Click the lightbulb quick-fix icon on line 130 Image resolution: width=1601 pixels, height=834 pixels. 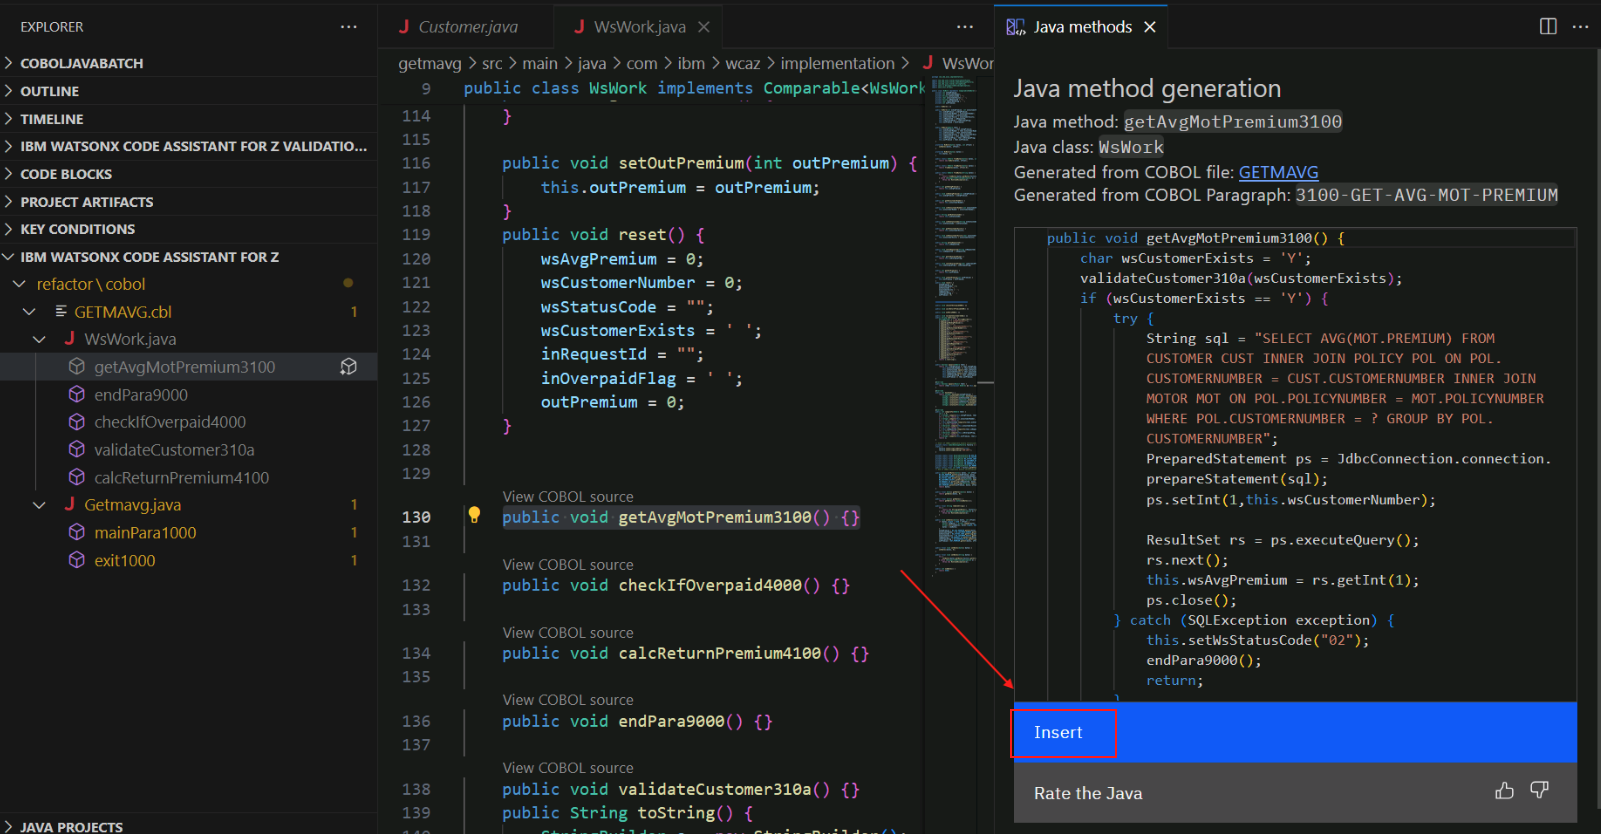point(474,516)
